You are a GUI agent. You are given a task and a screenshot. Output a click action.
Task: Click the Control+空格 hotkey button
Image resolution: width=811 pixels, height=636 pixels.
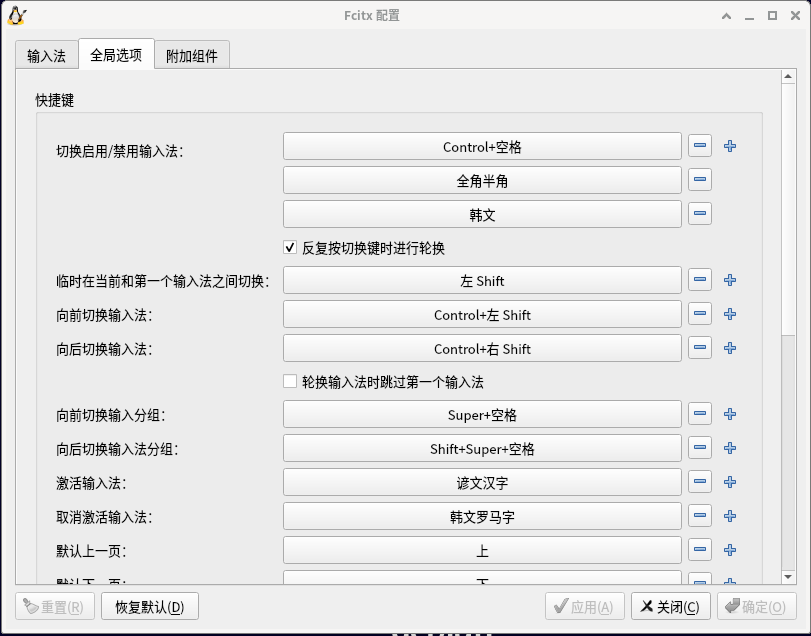click(x=482, y=146)
